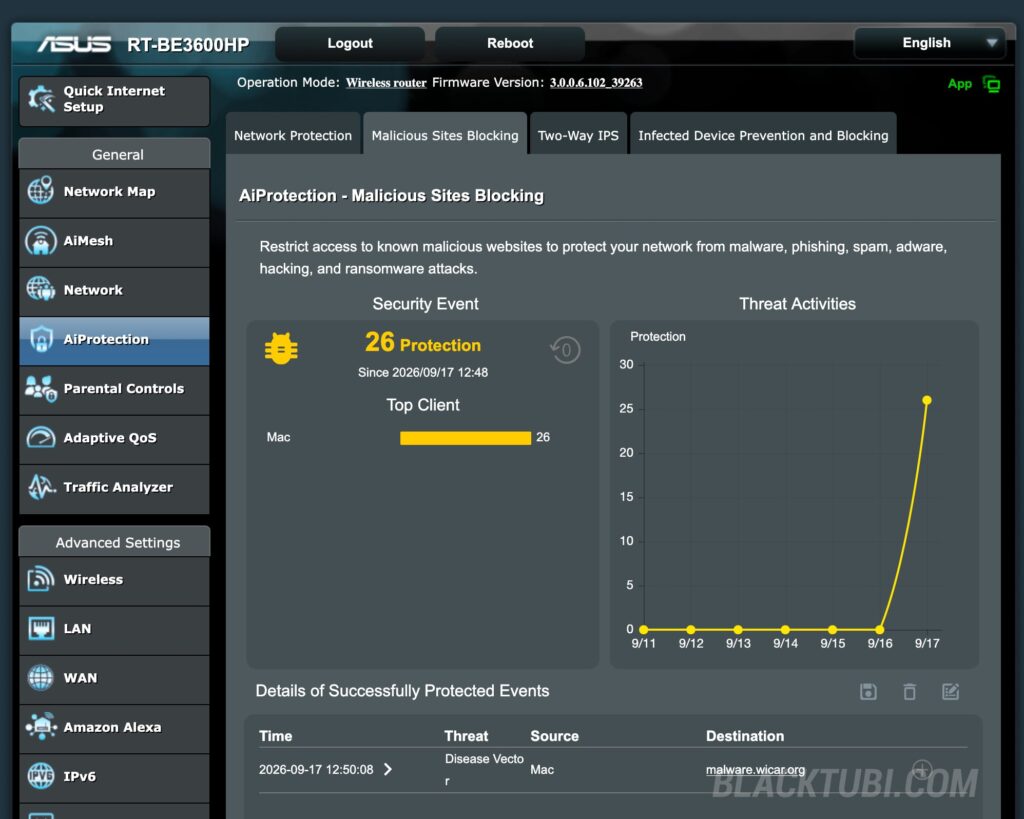Open Adaptive QoS menu item
The image size is (1024, 819).
(x=114, y=438)
